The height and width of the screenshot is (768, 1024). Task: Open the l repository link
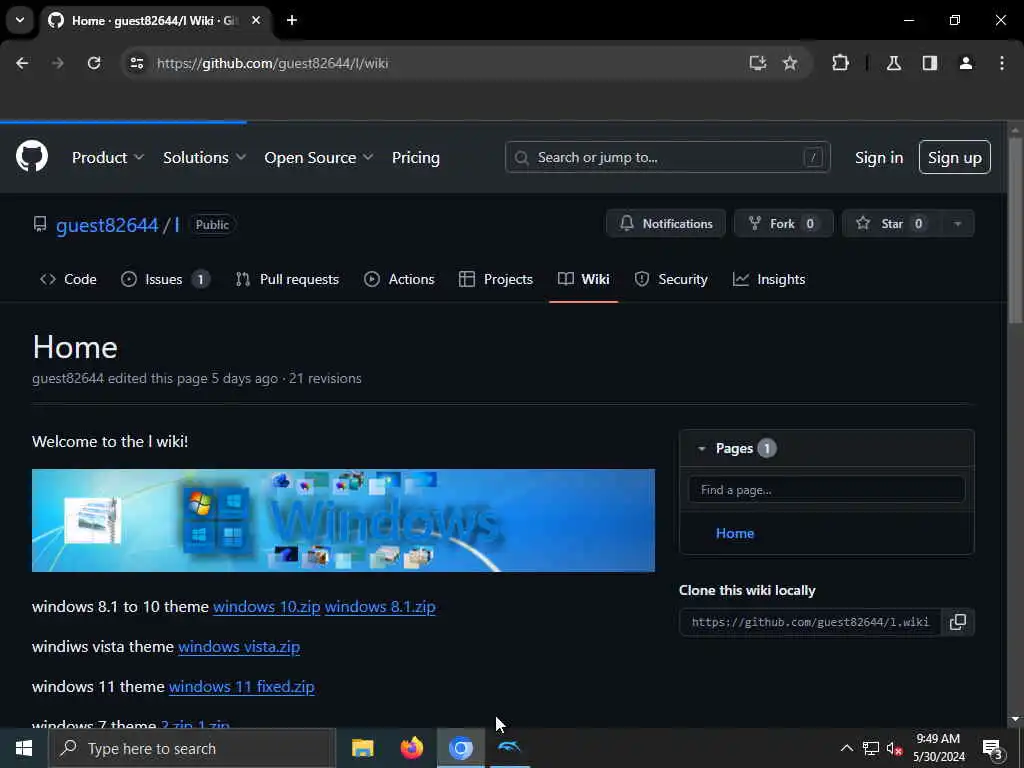tap(176, 225)
